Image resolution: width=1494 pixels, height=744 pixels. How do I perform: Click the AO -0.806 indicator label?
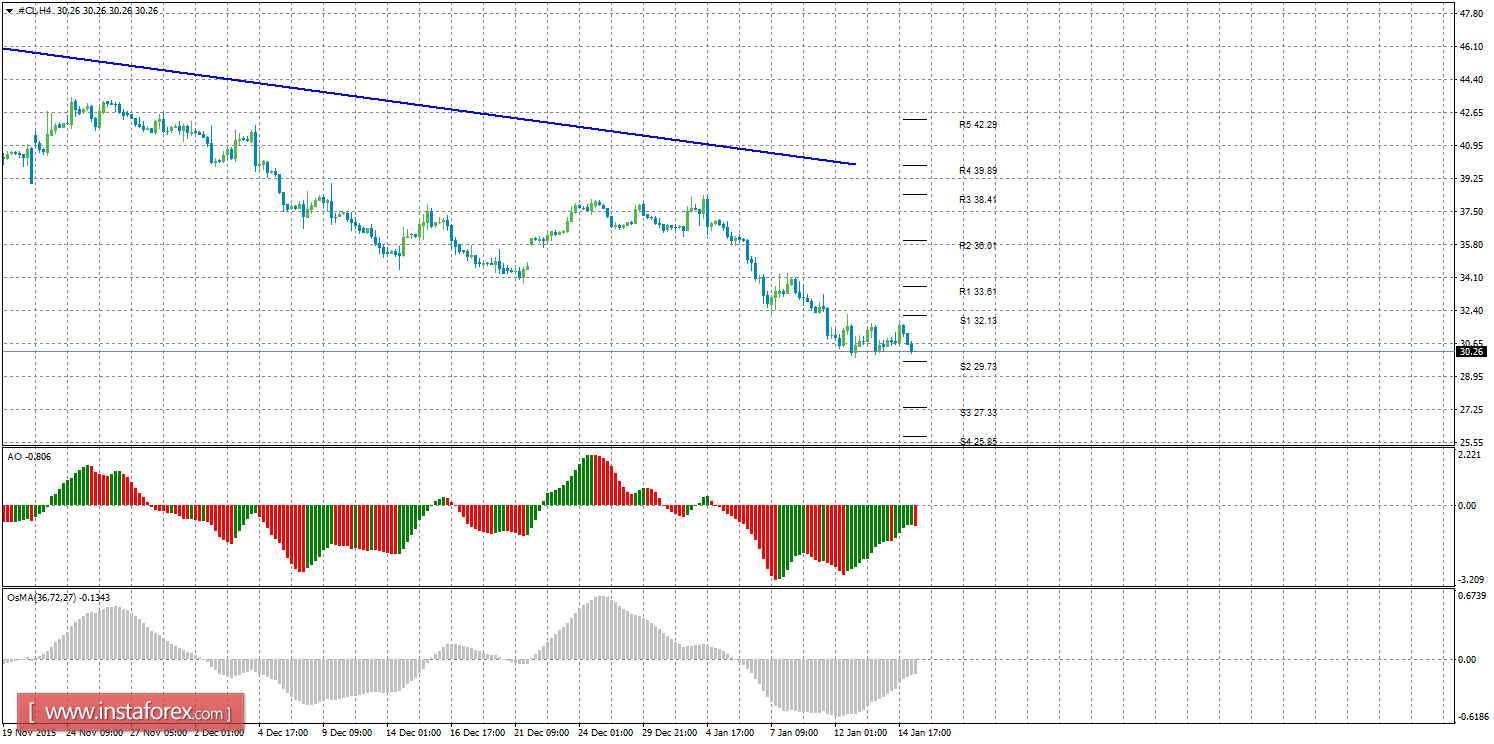pos(30,457)
